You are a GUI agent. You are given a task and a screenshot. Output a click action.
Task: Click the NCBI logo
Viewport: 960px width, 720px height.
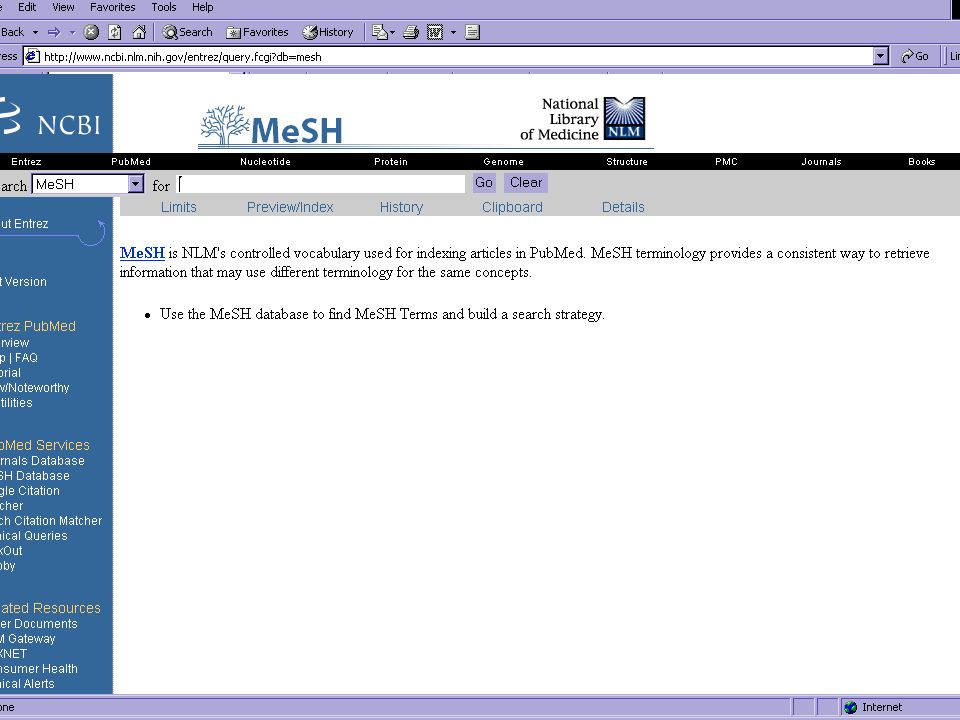[50, 116]
